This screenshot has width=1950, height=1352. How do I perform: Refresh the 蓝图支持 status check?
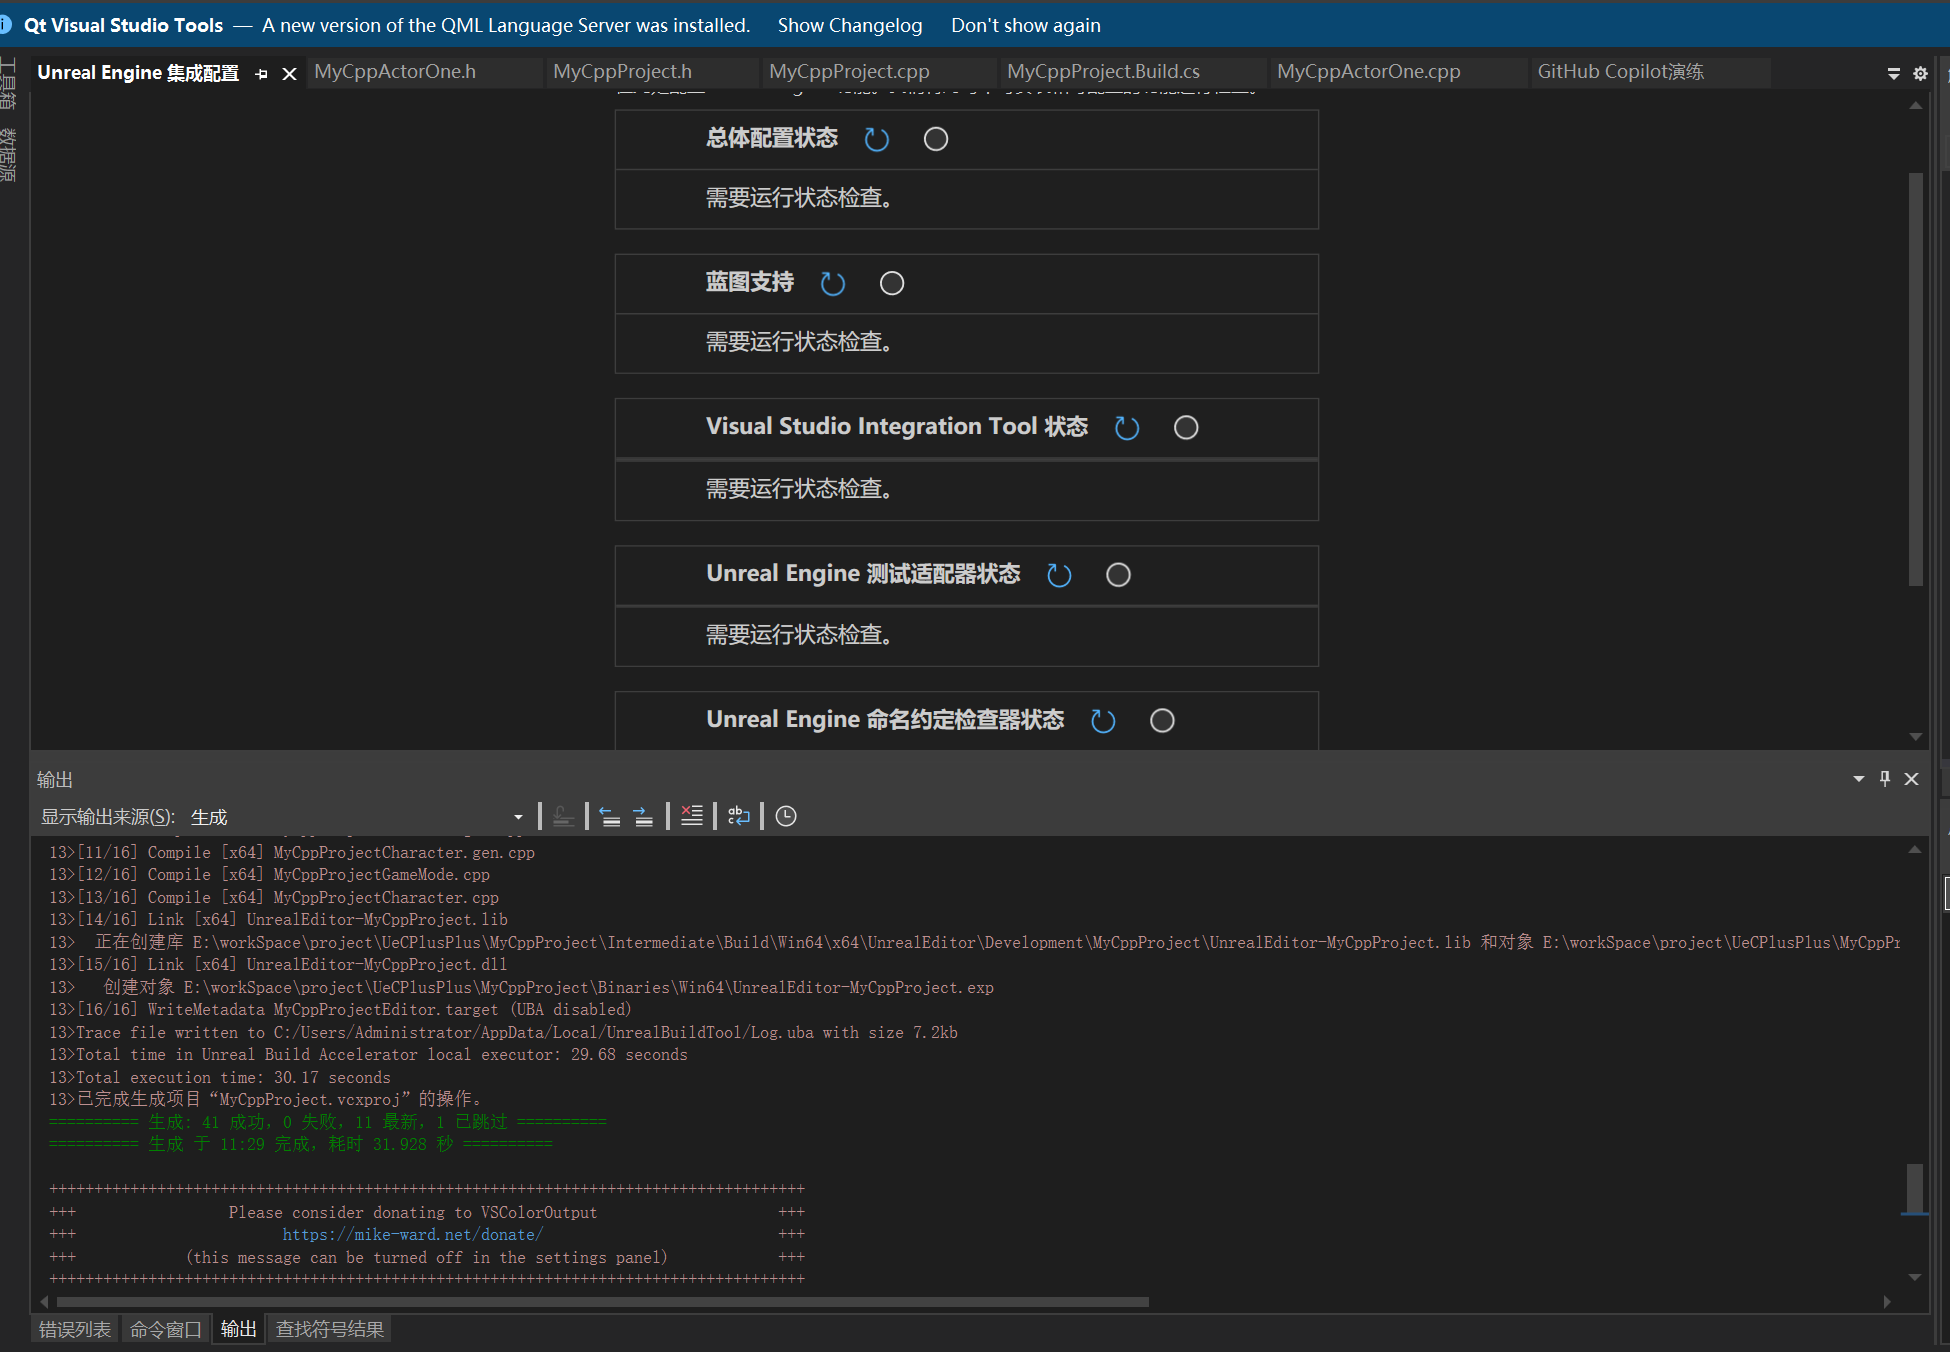pos(832,284)
